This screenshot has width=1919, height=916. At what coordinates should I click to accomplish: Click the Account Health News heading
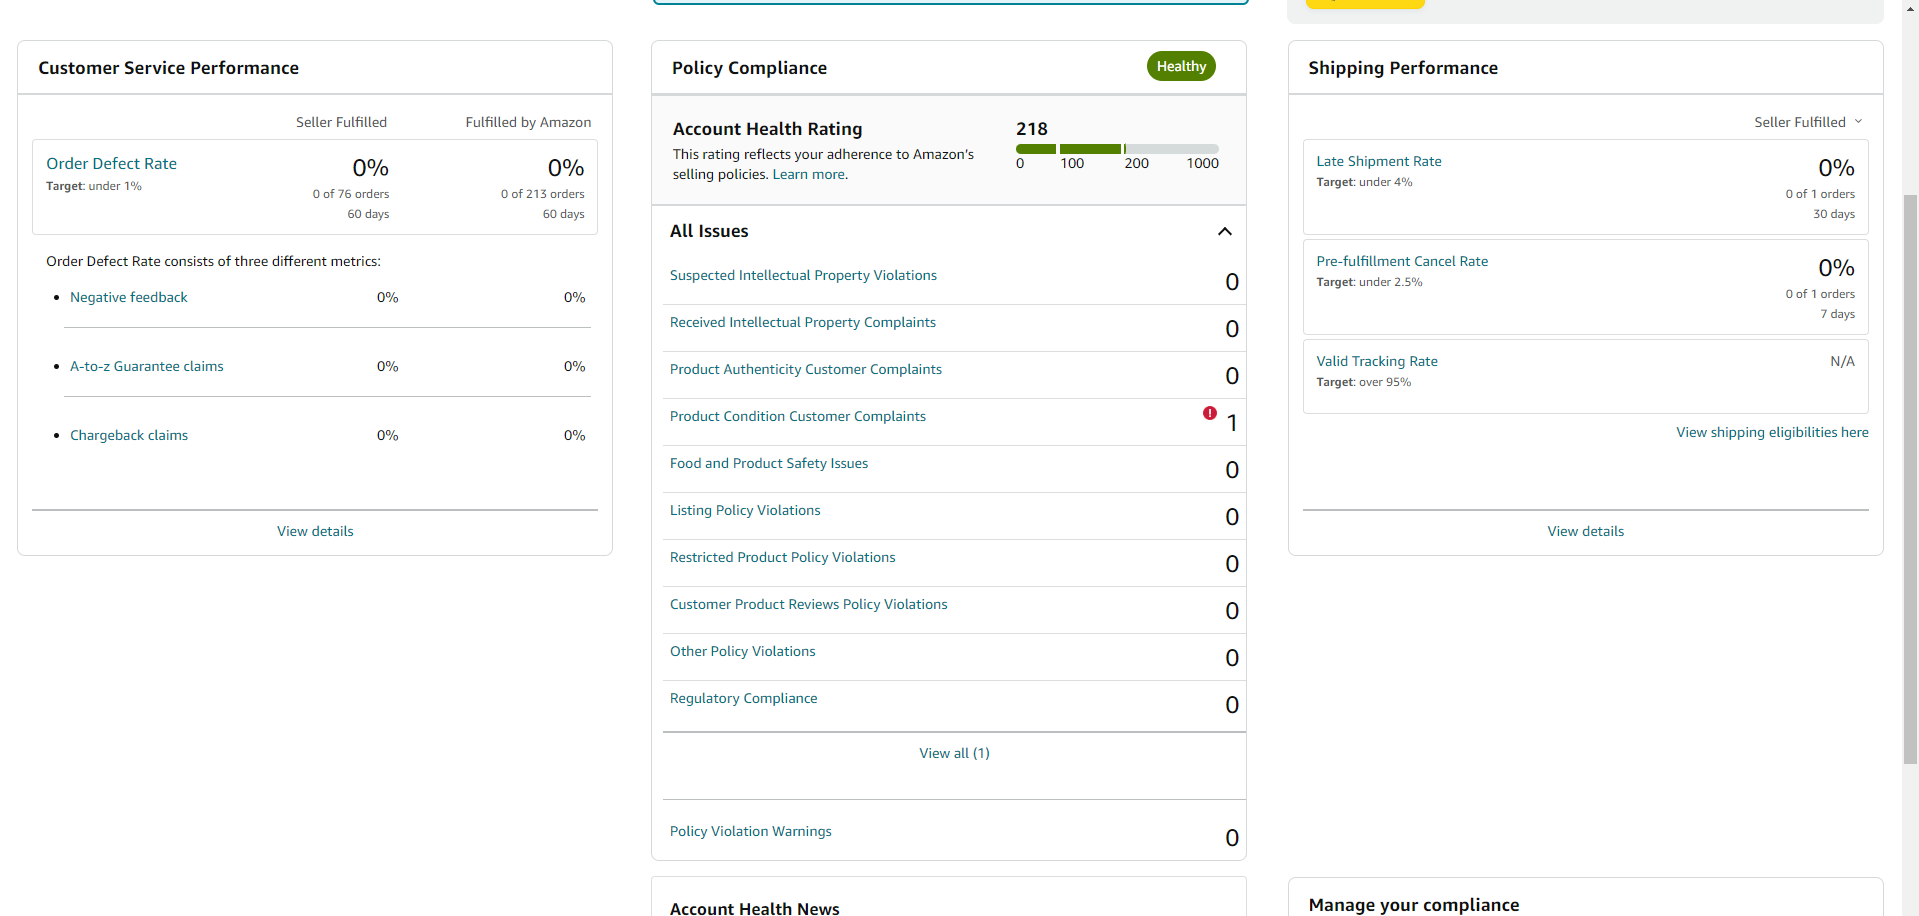755,907
